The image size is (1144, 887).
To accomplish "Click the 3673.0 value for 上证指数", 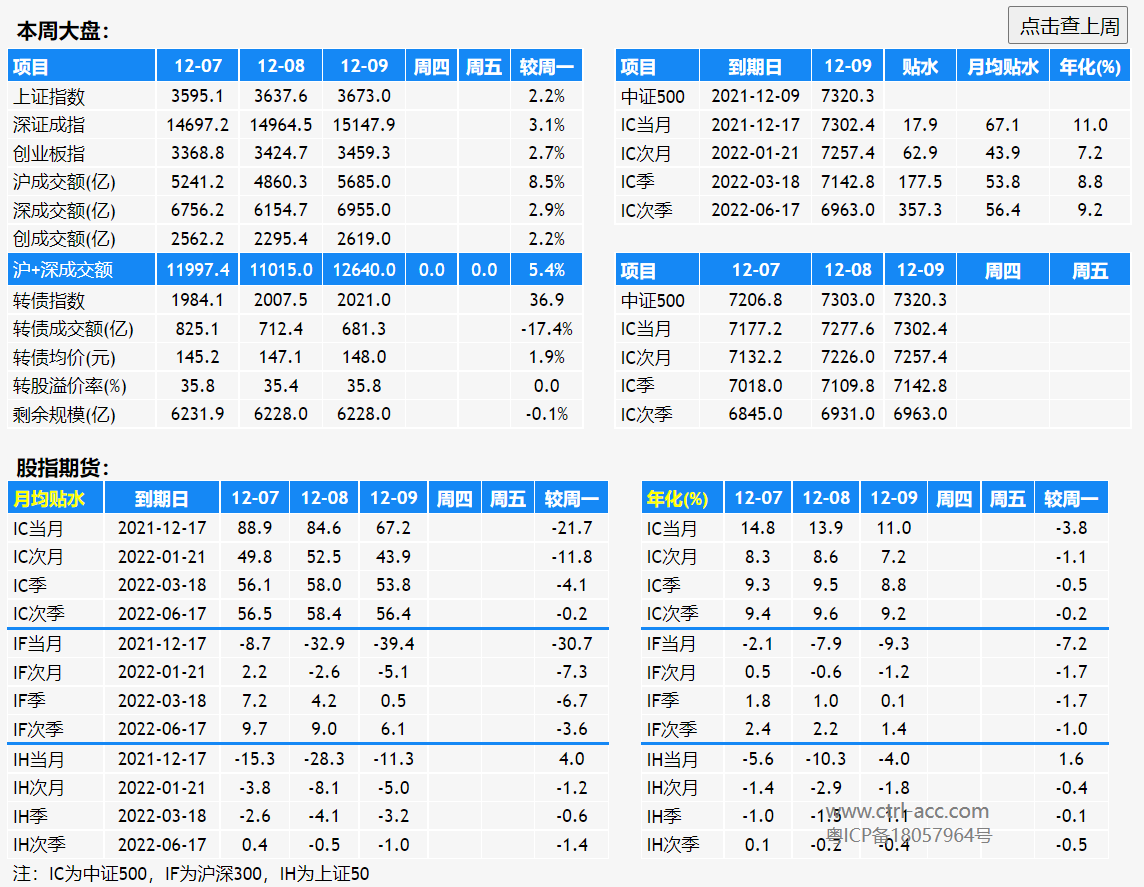I will coord(364,96).
